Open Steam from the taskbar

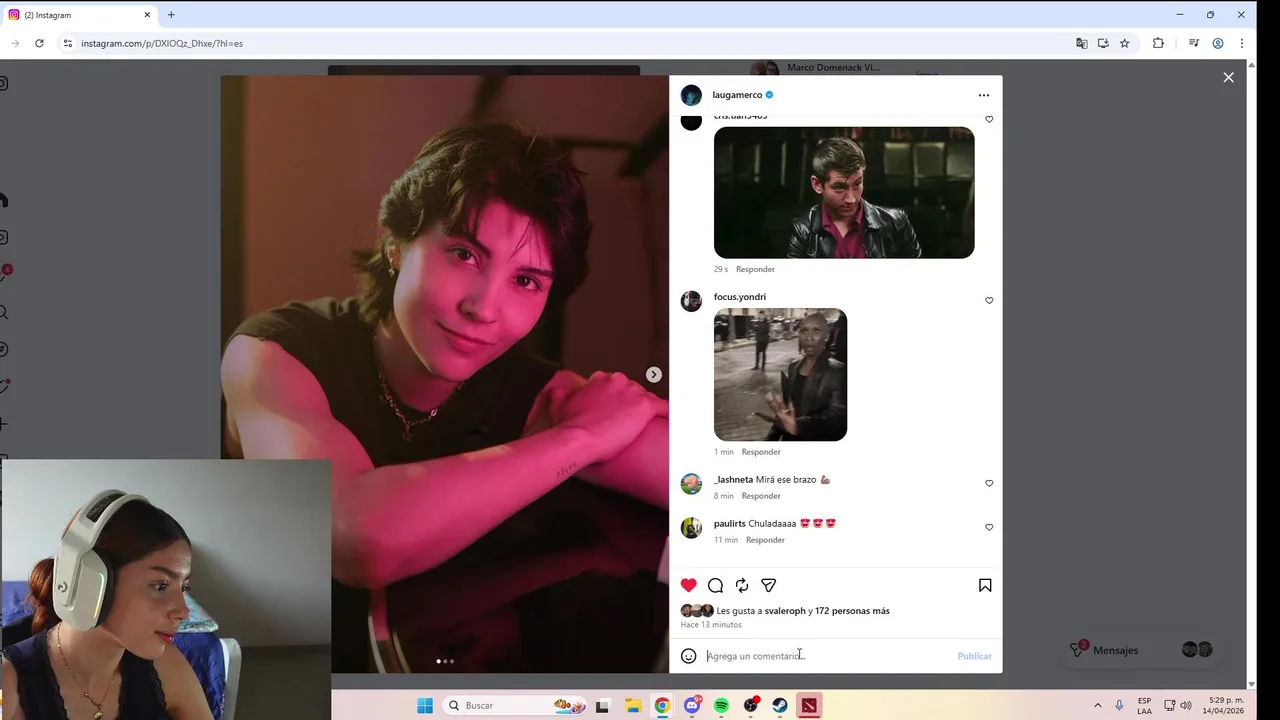780,705
